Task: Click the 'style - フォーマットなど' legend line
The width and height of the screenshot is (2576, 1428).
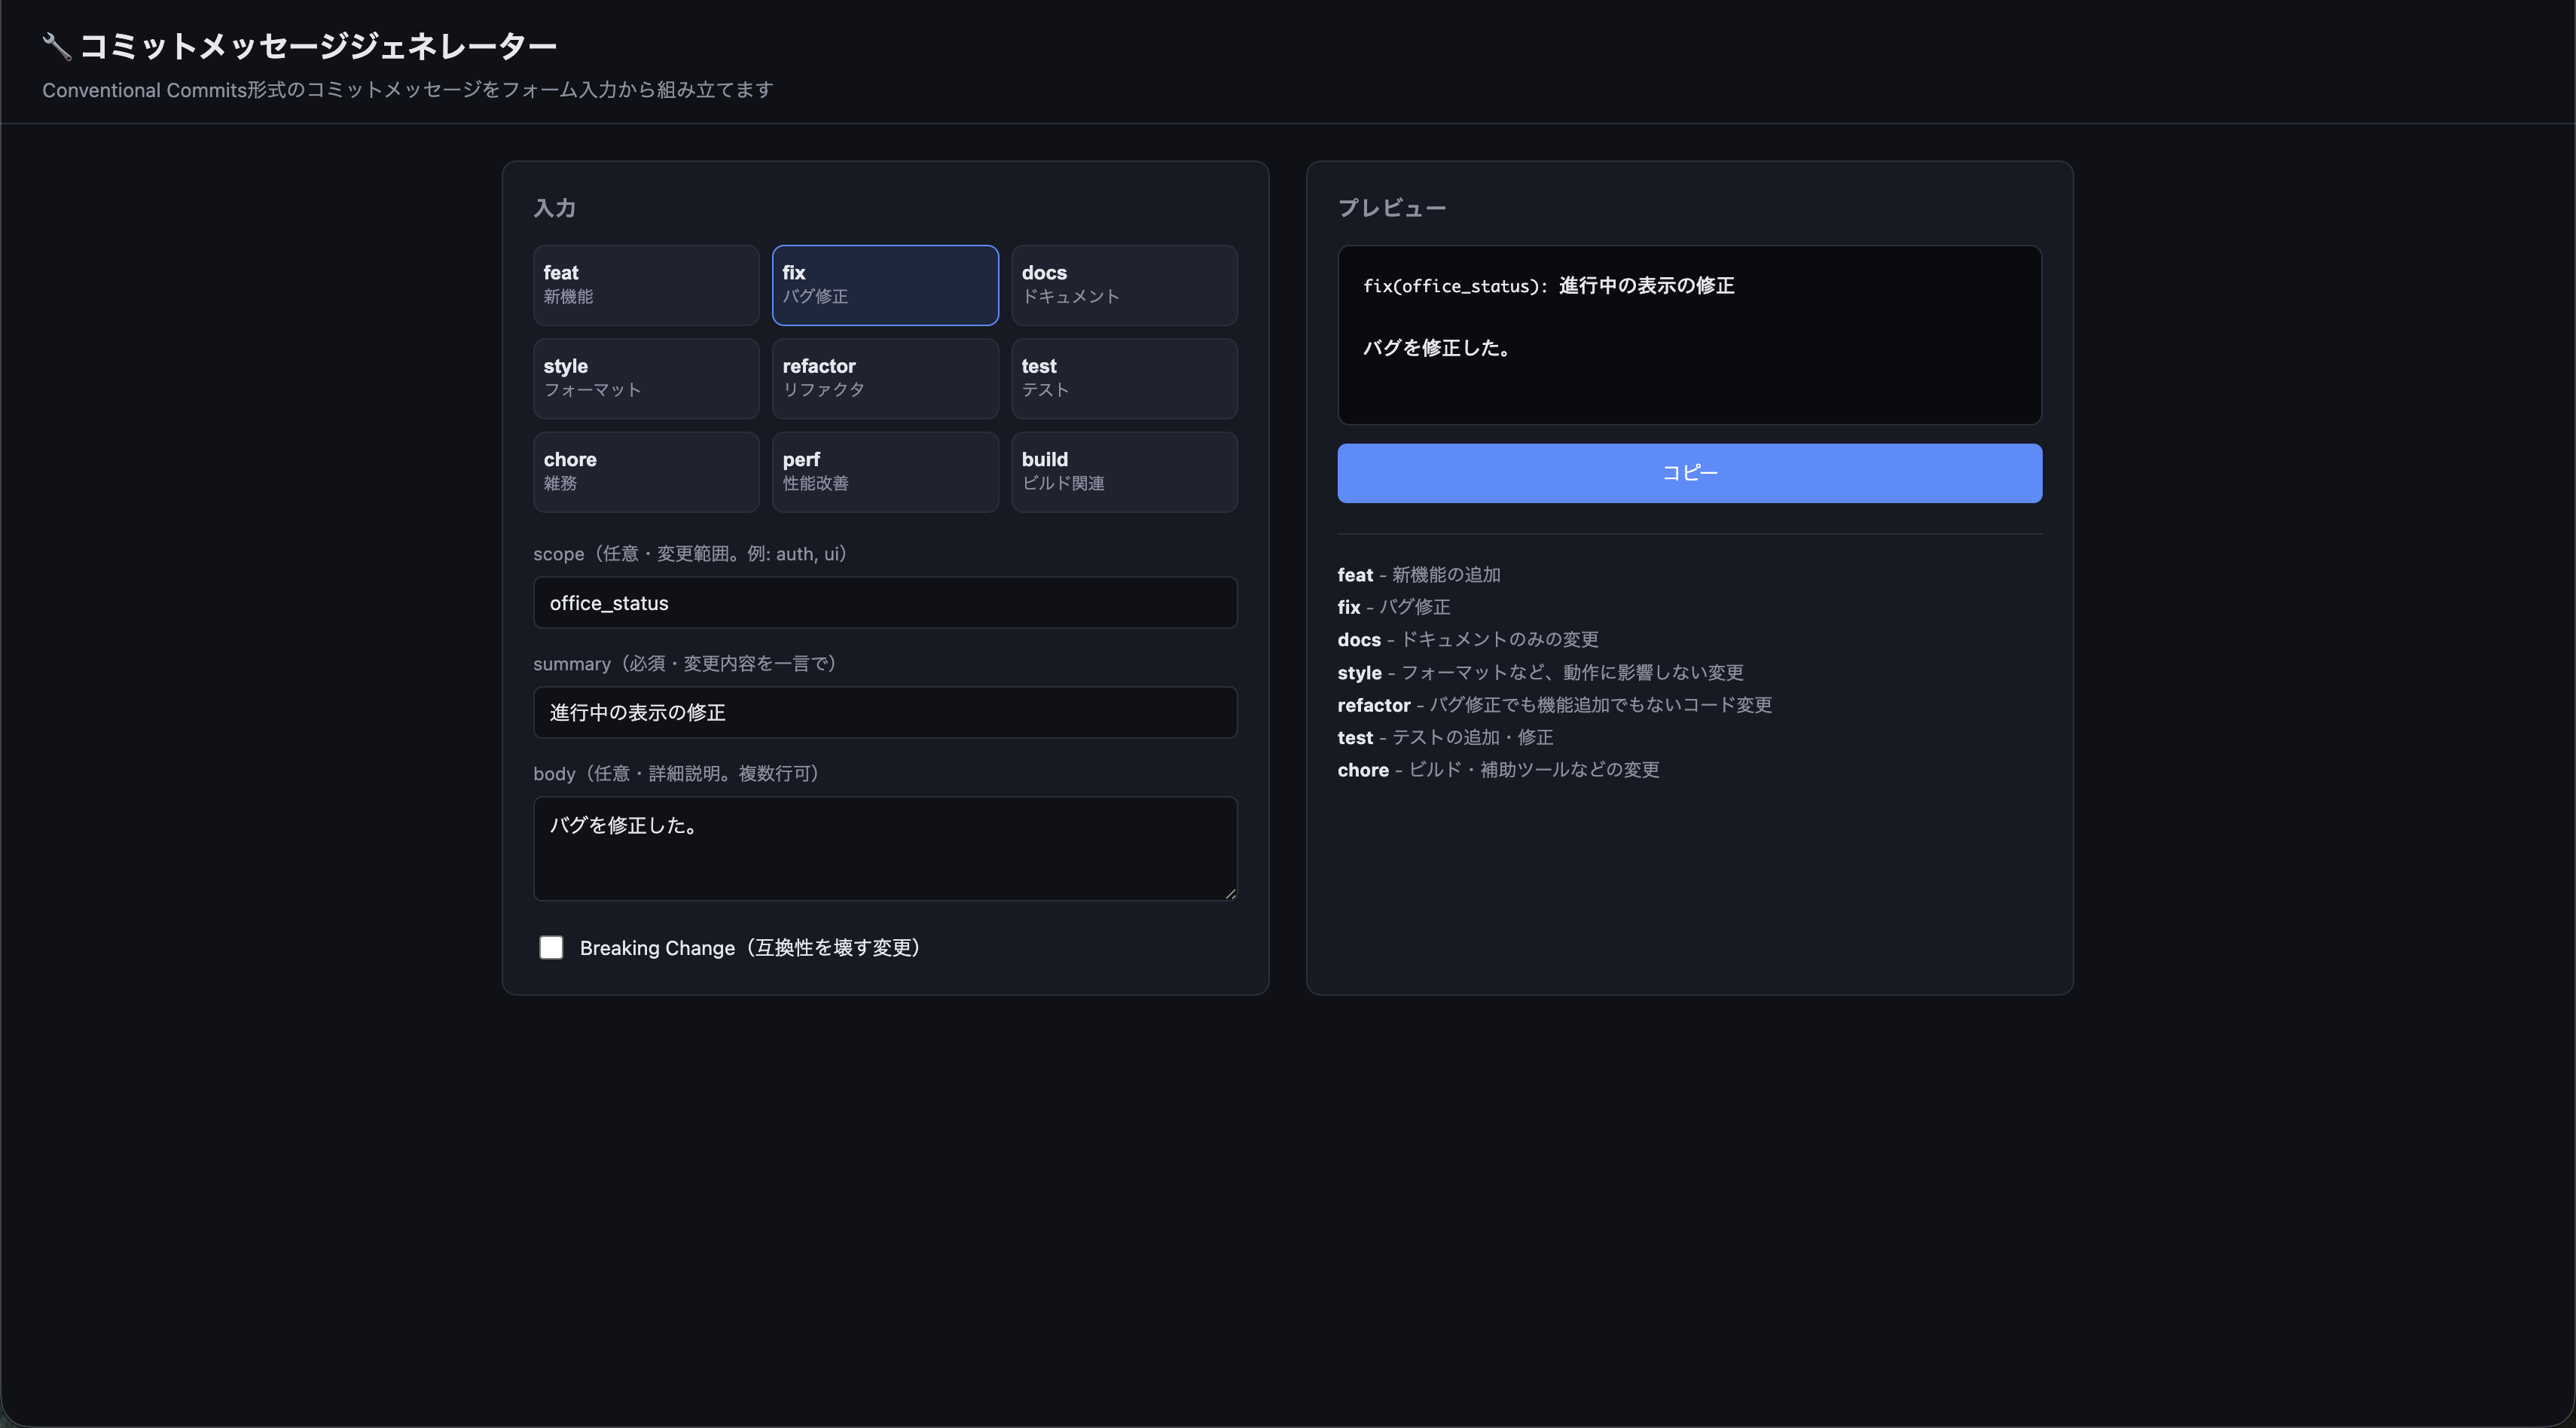Action: tap(1540, 672)
